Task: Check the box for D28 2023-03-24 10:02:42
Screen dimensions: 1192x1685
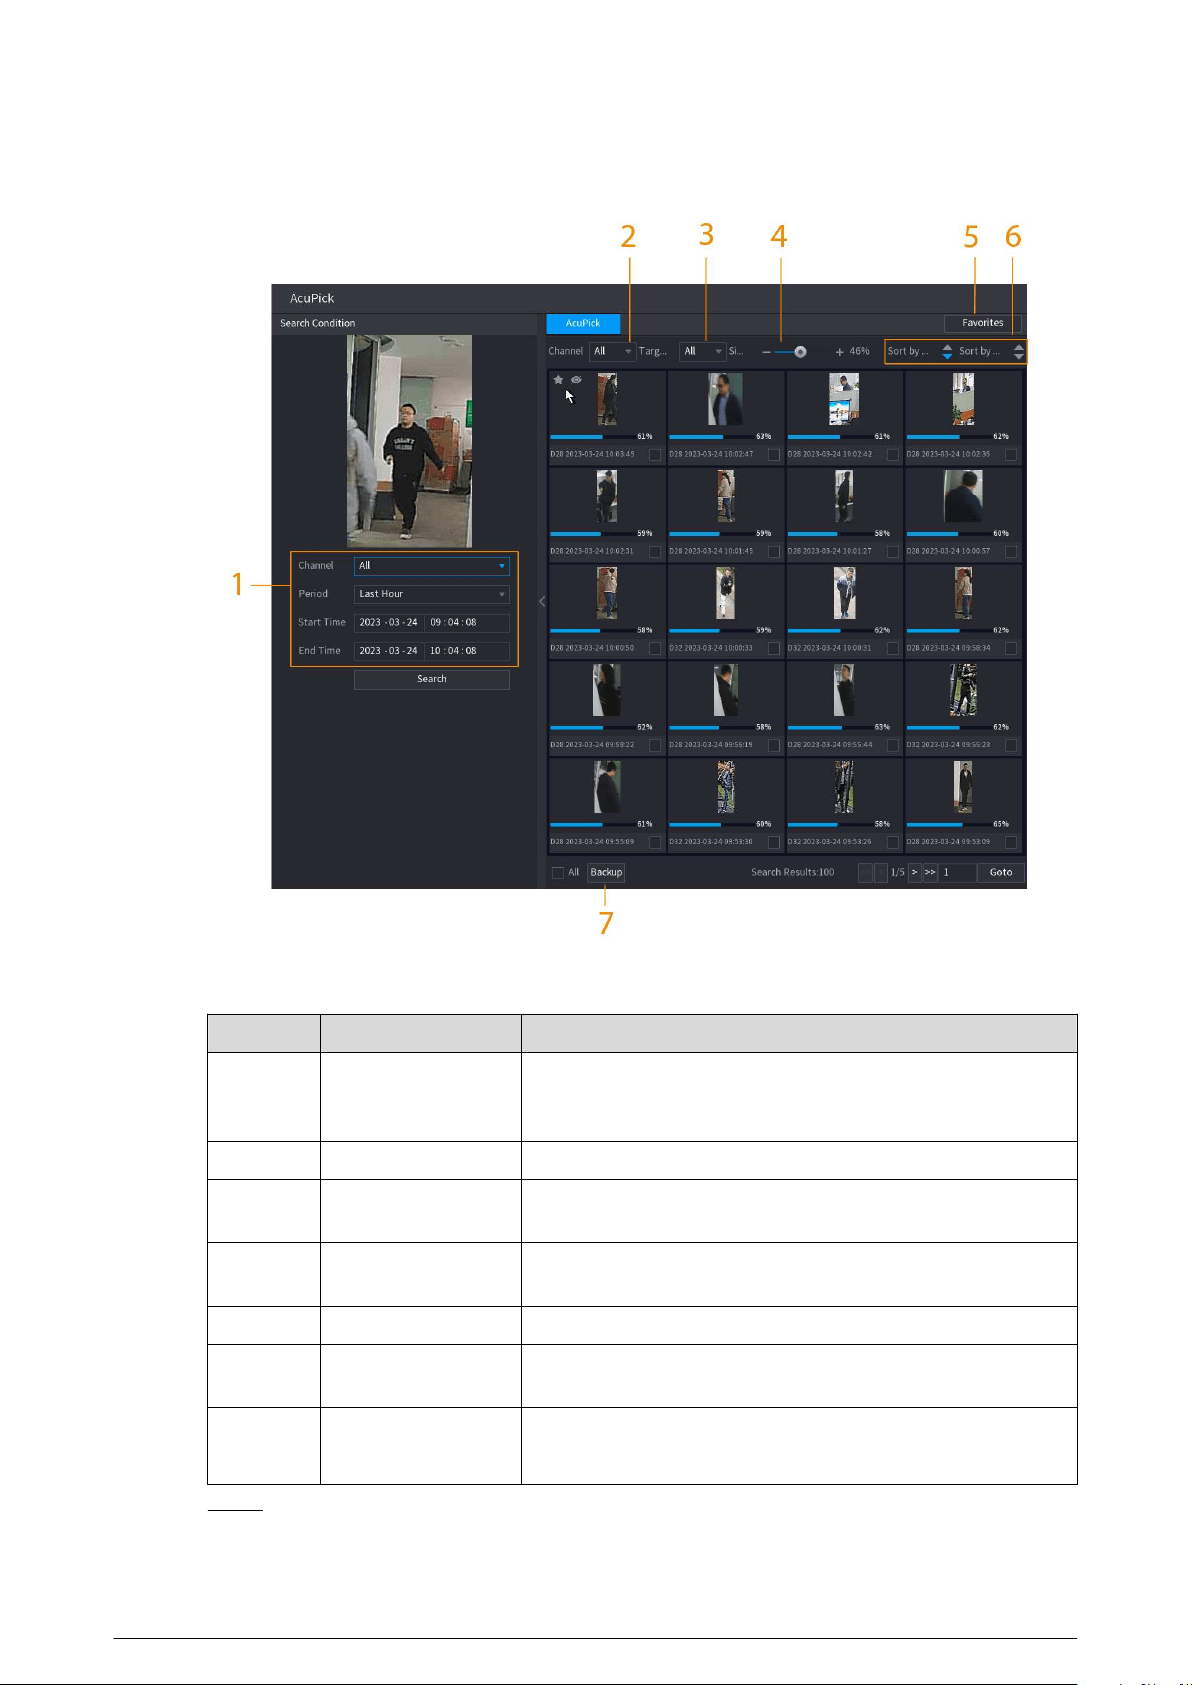Action: [892, 454]
